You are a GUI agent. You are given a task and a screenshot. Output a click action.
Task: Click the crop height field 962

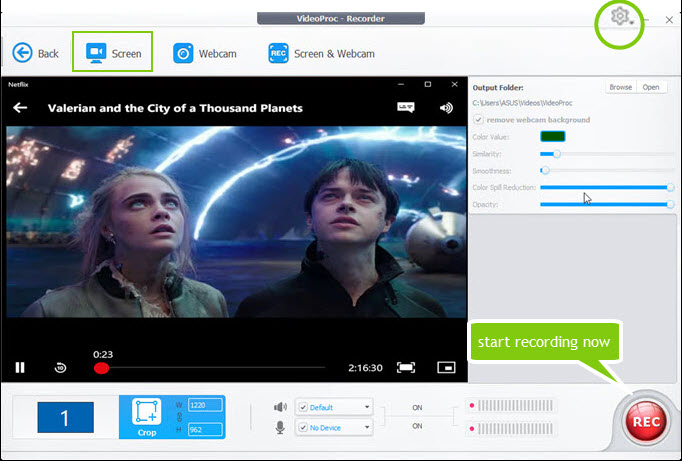pyautogui.click(x=205, y=430)
